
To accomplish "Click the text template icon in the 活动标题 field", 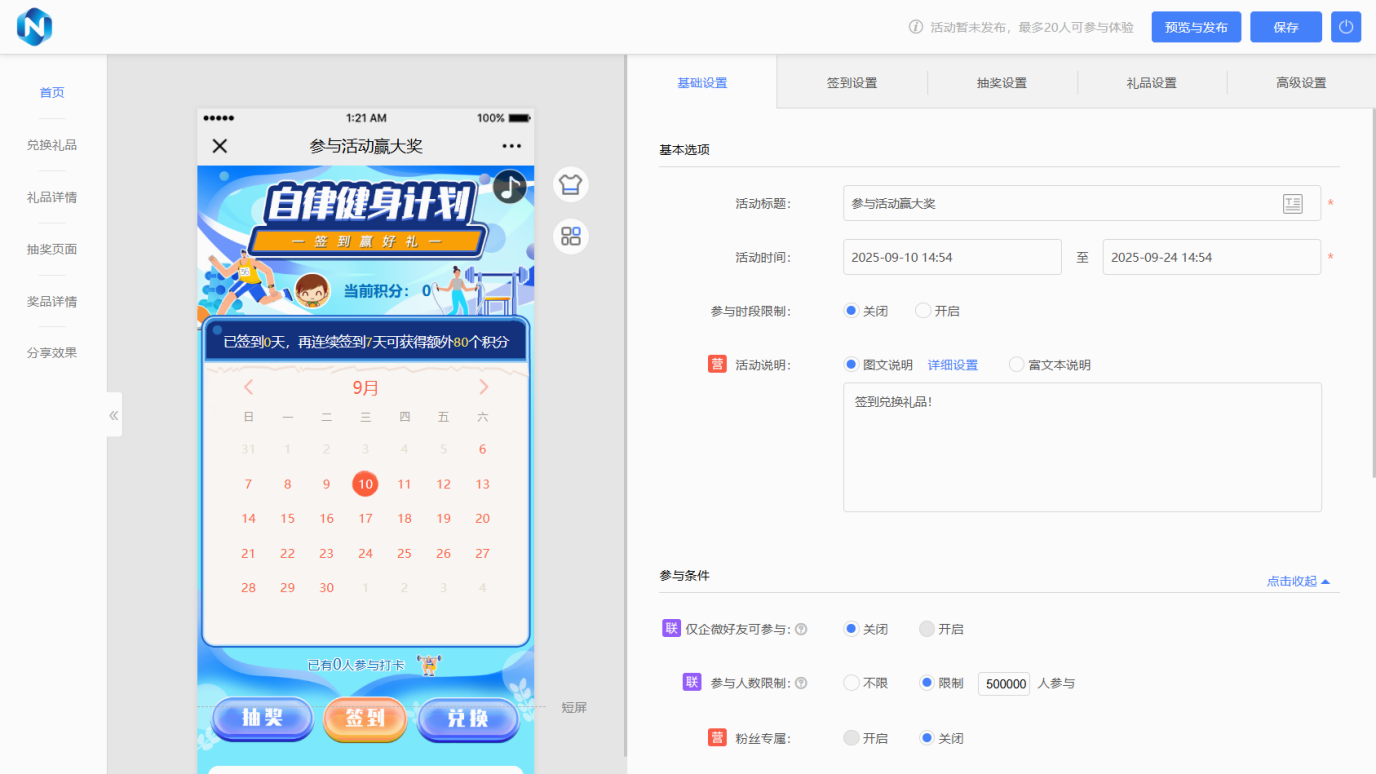I will click(1293, 203).
